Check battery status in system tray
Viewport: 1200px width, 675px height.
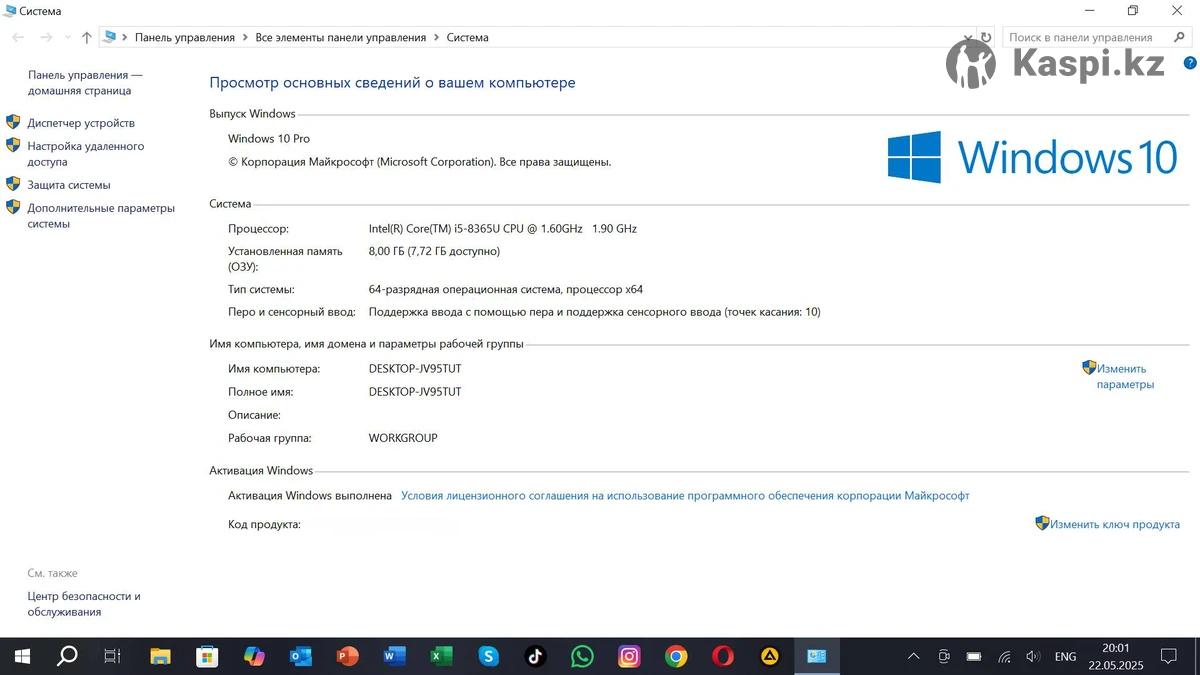[974, 657]
